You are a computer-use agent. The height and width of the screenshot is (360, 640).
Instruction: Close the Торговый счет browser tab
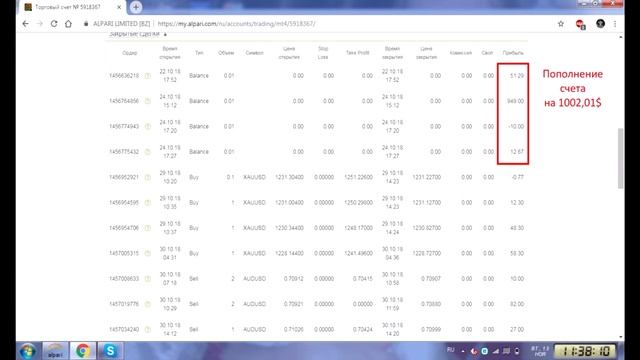pos(119,7)
